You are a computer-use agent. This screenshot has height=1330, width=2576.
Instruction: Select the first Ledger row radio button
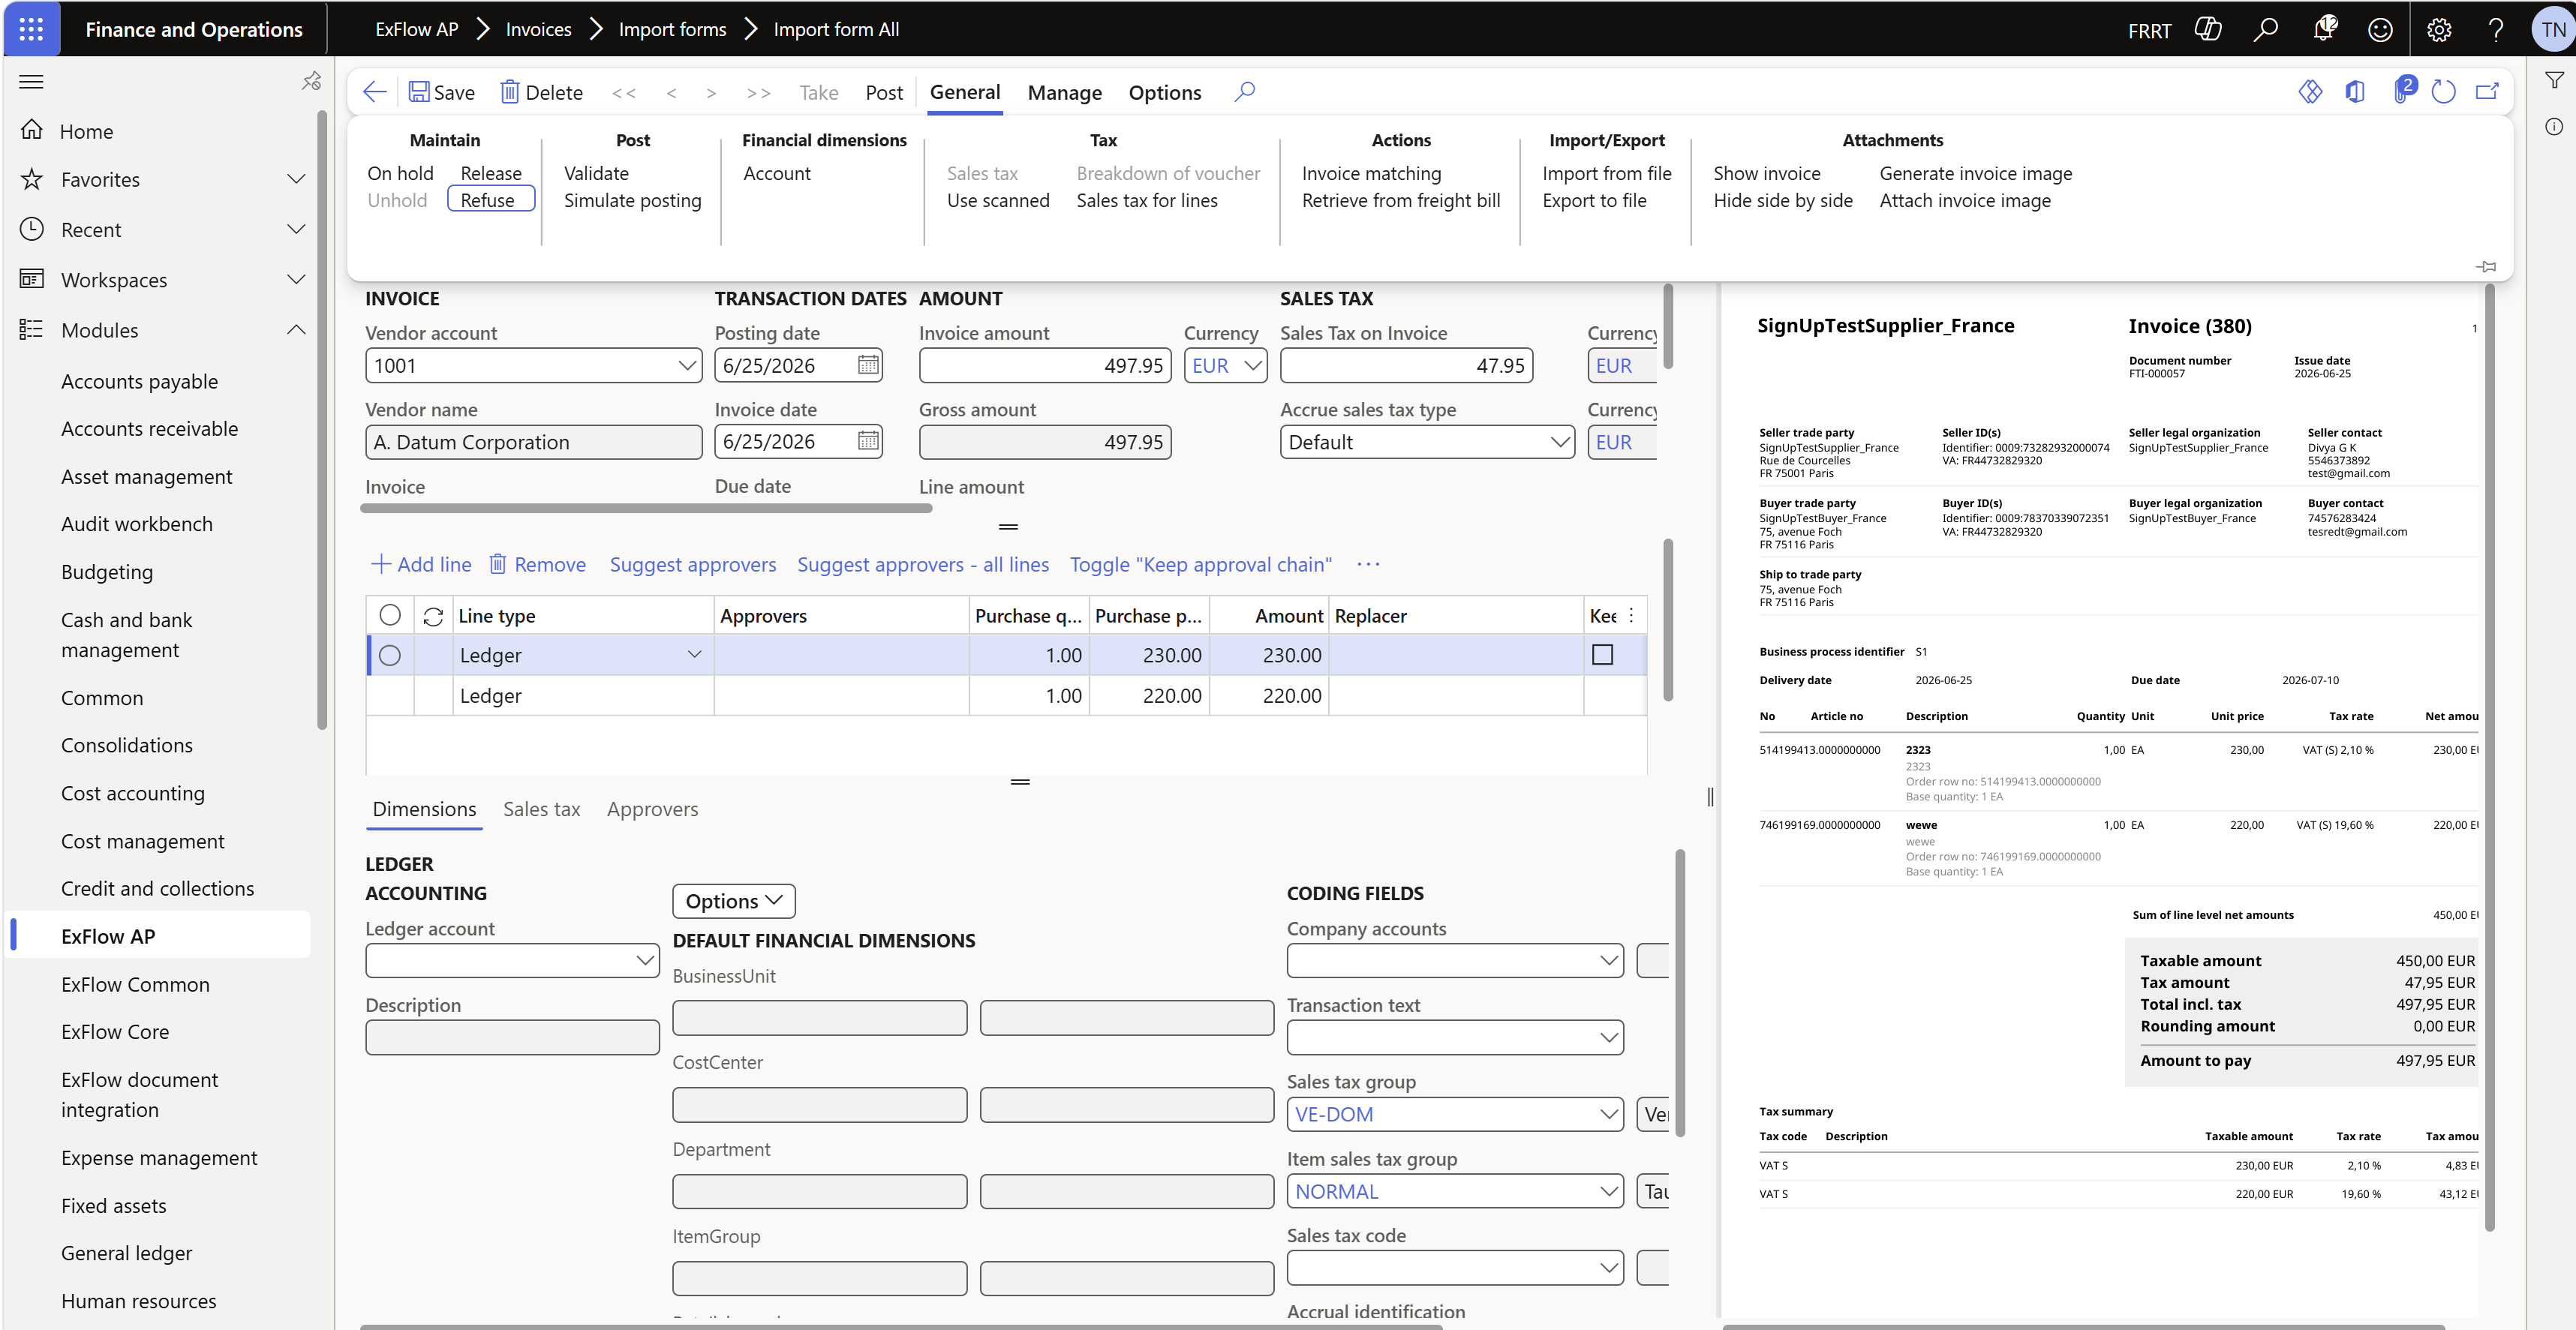tap(390, 655)
